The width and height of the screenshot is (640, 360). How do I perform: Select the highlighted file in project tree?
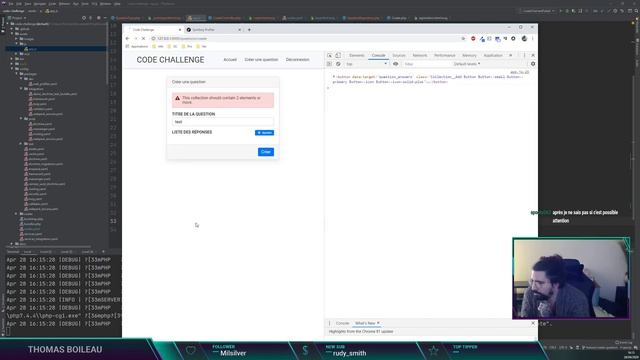click(56, 49)
